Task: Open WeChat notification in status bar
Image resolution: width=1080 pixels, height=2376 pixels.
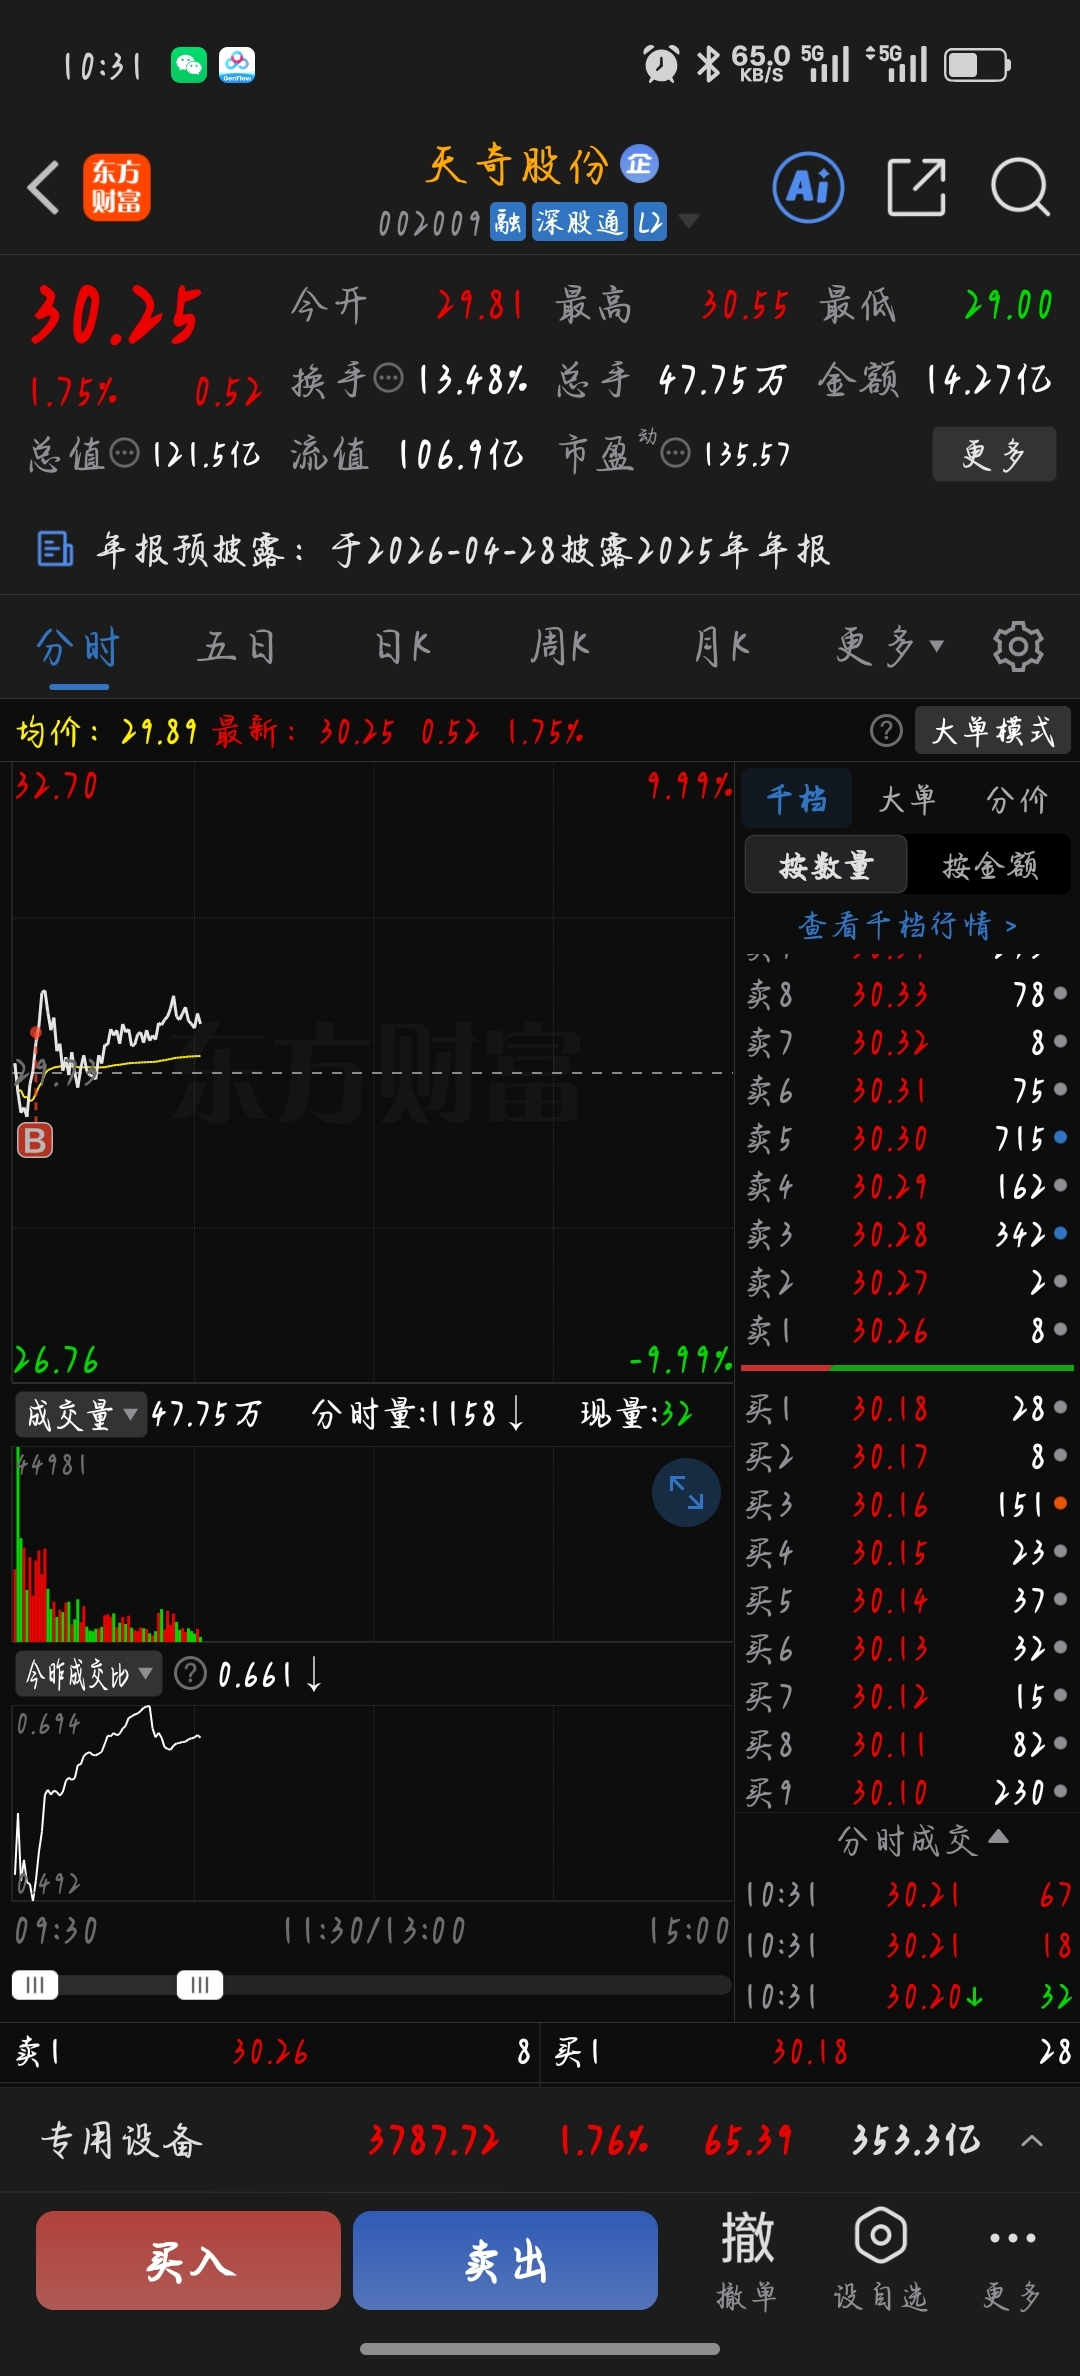Action: (x=189, y=66)
